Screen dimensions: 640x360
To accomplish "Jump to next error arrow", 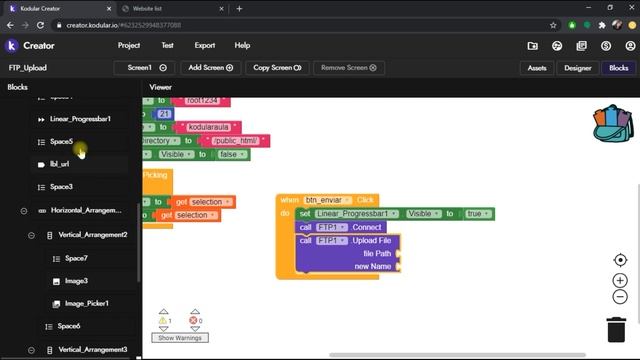I will pos(195,329).
